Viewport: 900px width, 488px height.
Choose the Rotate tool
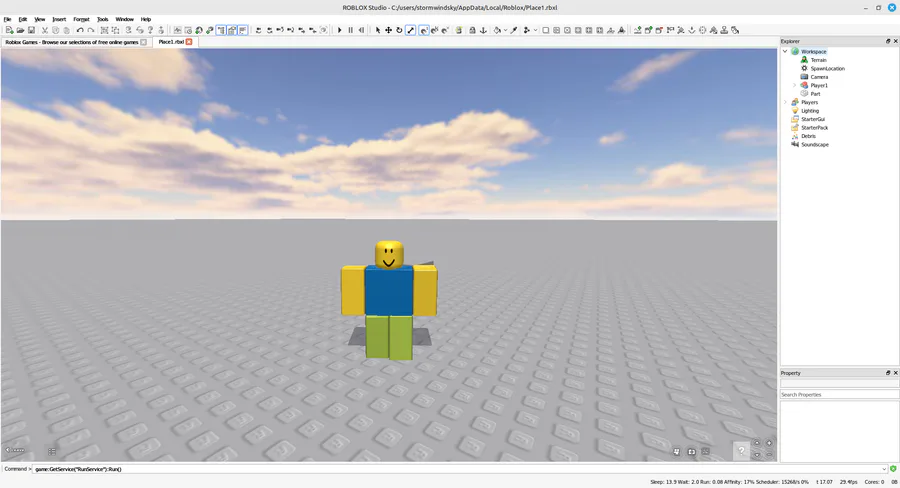pos(399,30)
